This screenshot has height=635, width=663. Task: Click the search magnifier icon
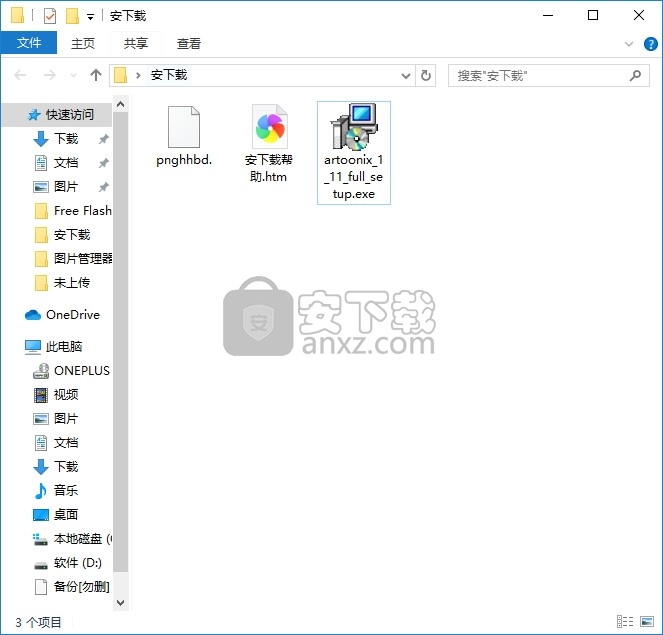pyautogui.click(x=635, y=76)
